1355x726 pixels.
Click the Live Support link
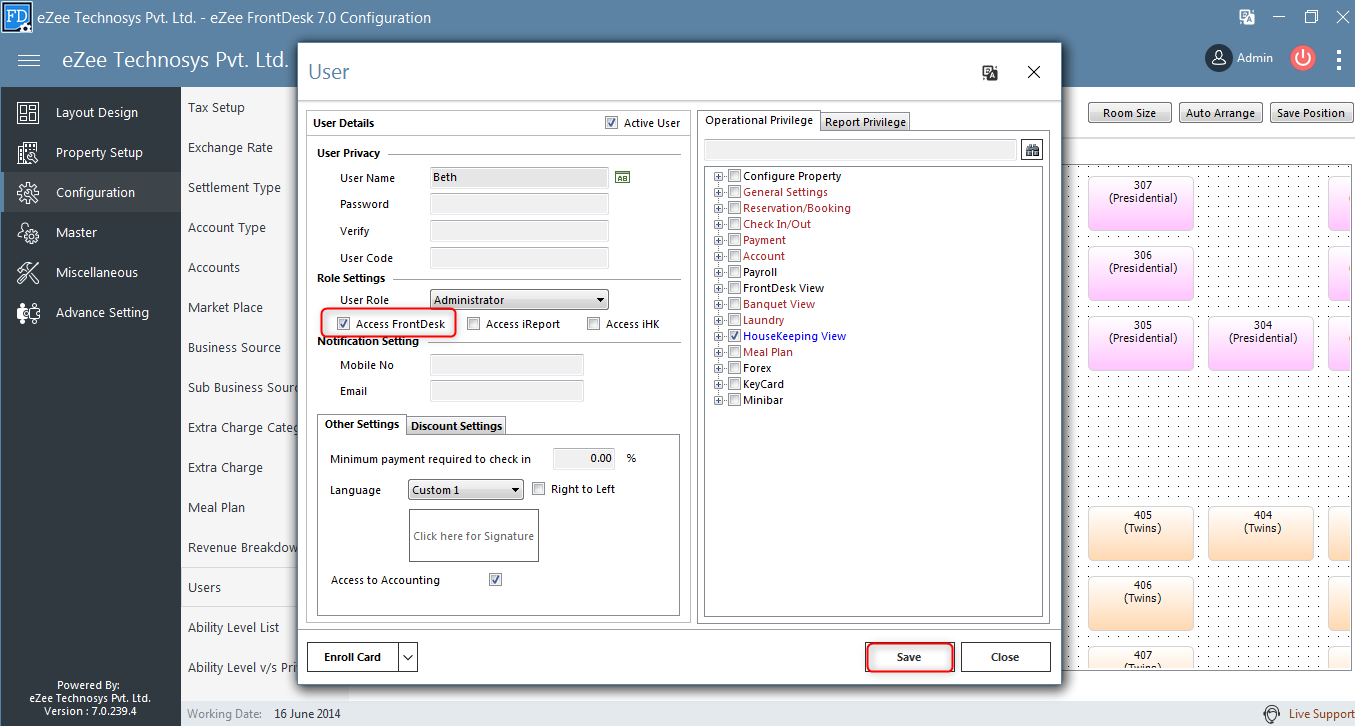1321,714
